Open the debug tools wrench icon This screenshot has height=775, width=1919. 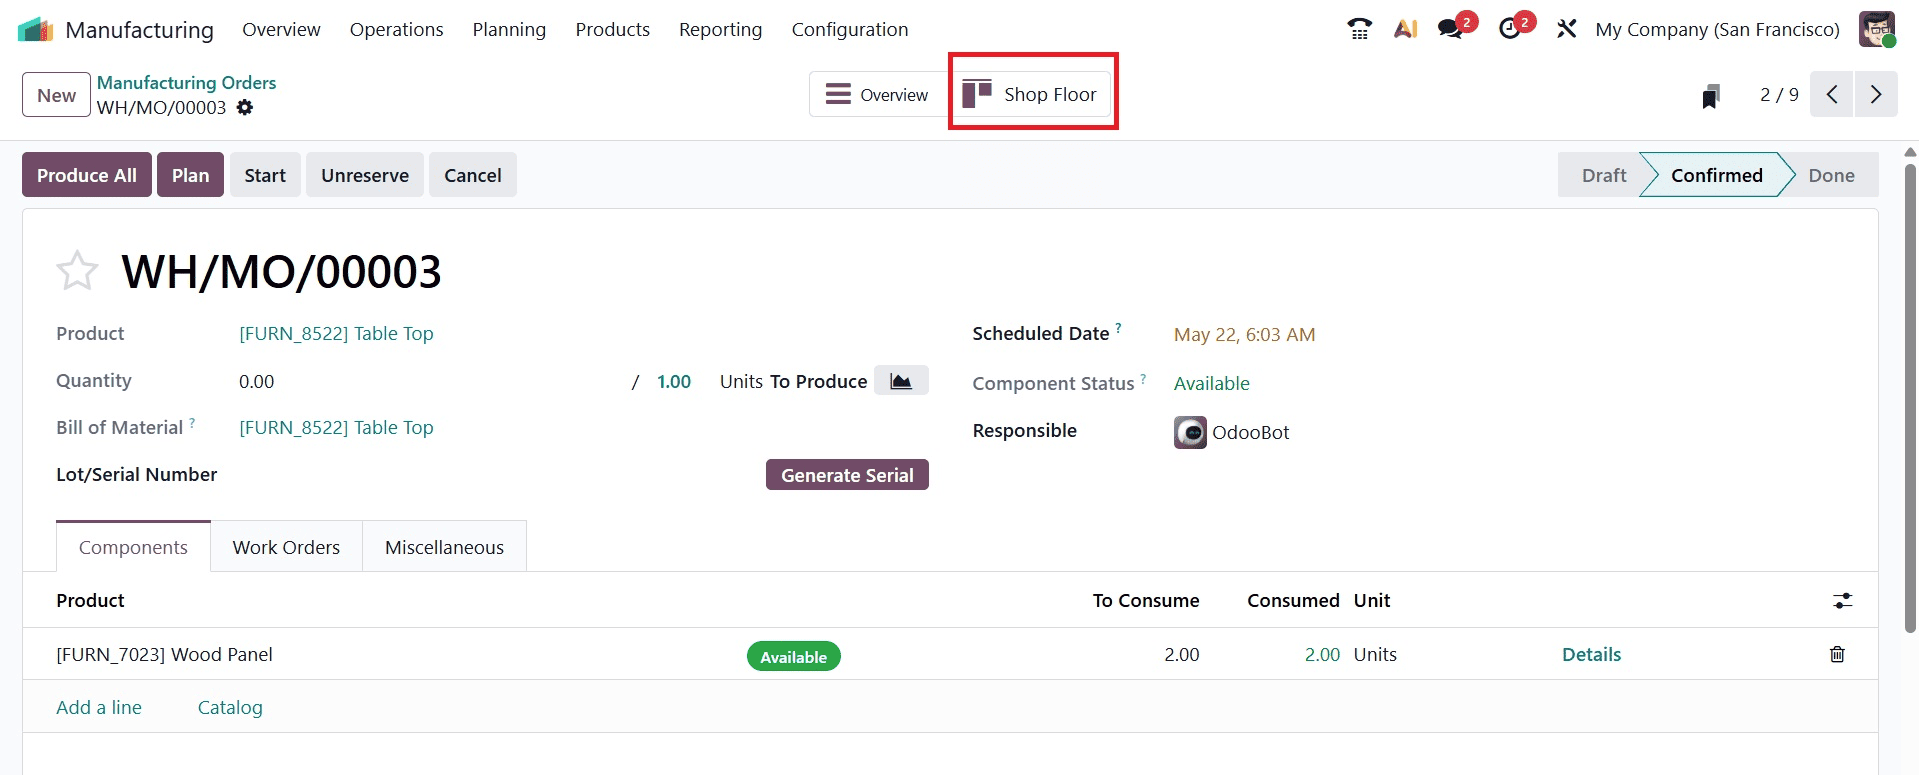pos(1566,29)
